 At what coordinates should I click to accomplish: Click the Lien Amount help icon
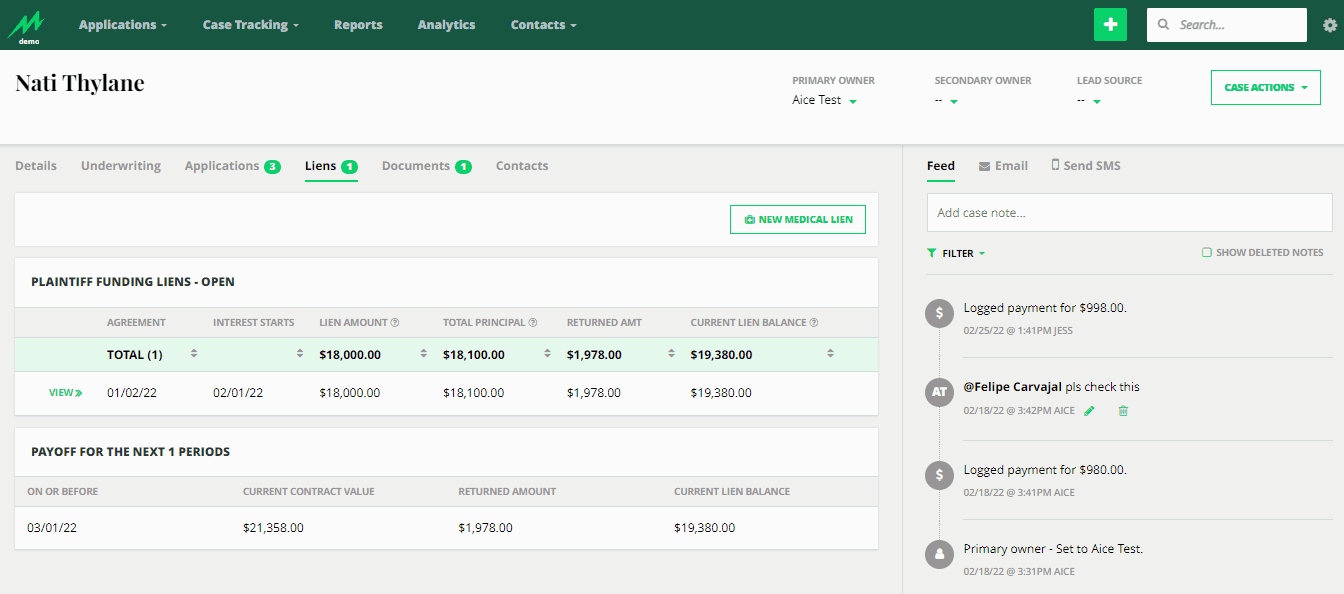click(395, 323)
